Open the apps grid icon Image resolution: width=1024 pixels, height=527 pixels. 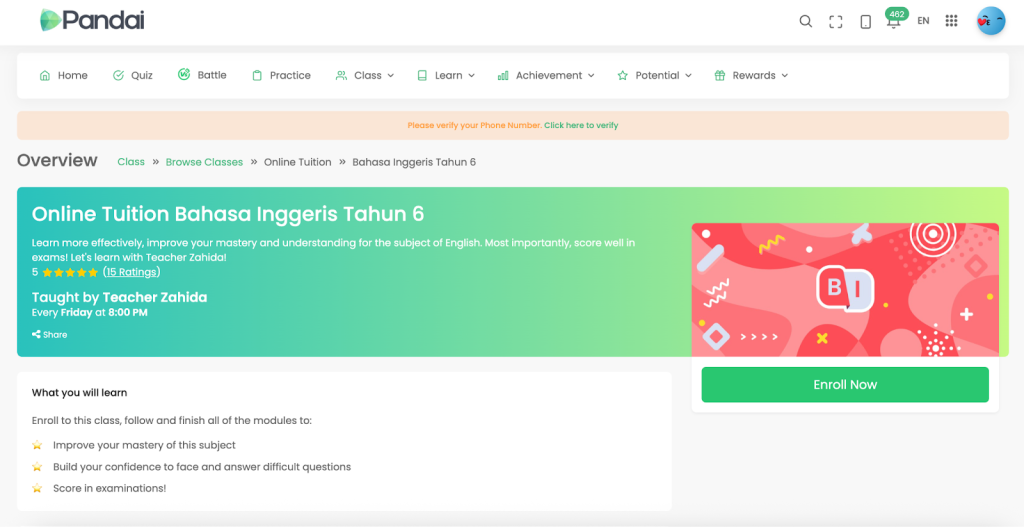pos(951,21)
